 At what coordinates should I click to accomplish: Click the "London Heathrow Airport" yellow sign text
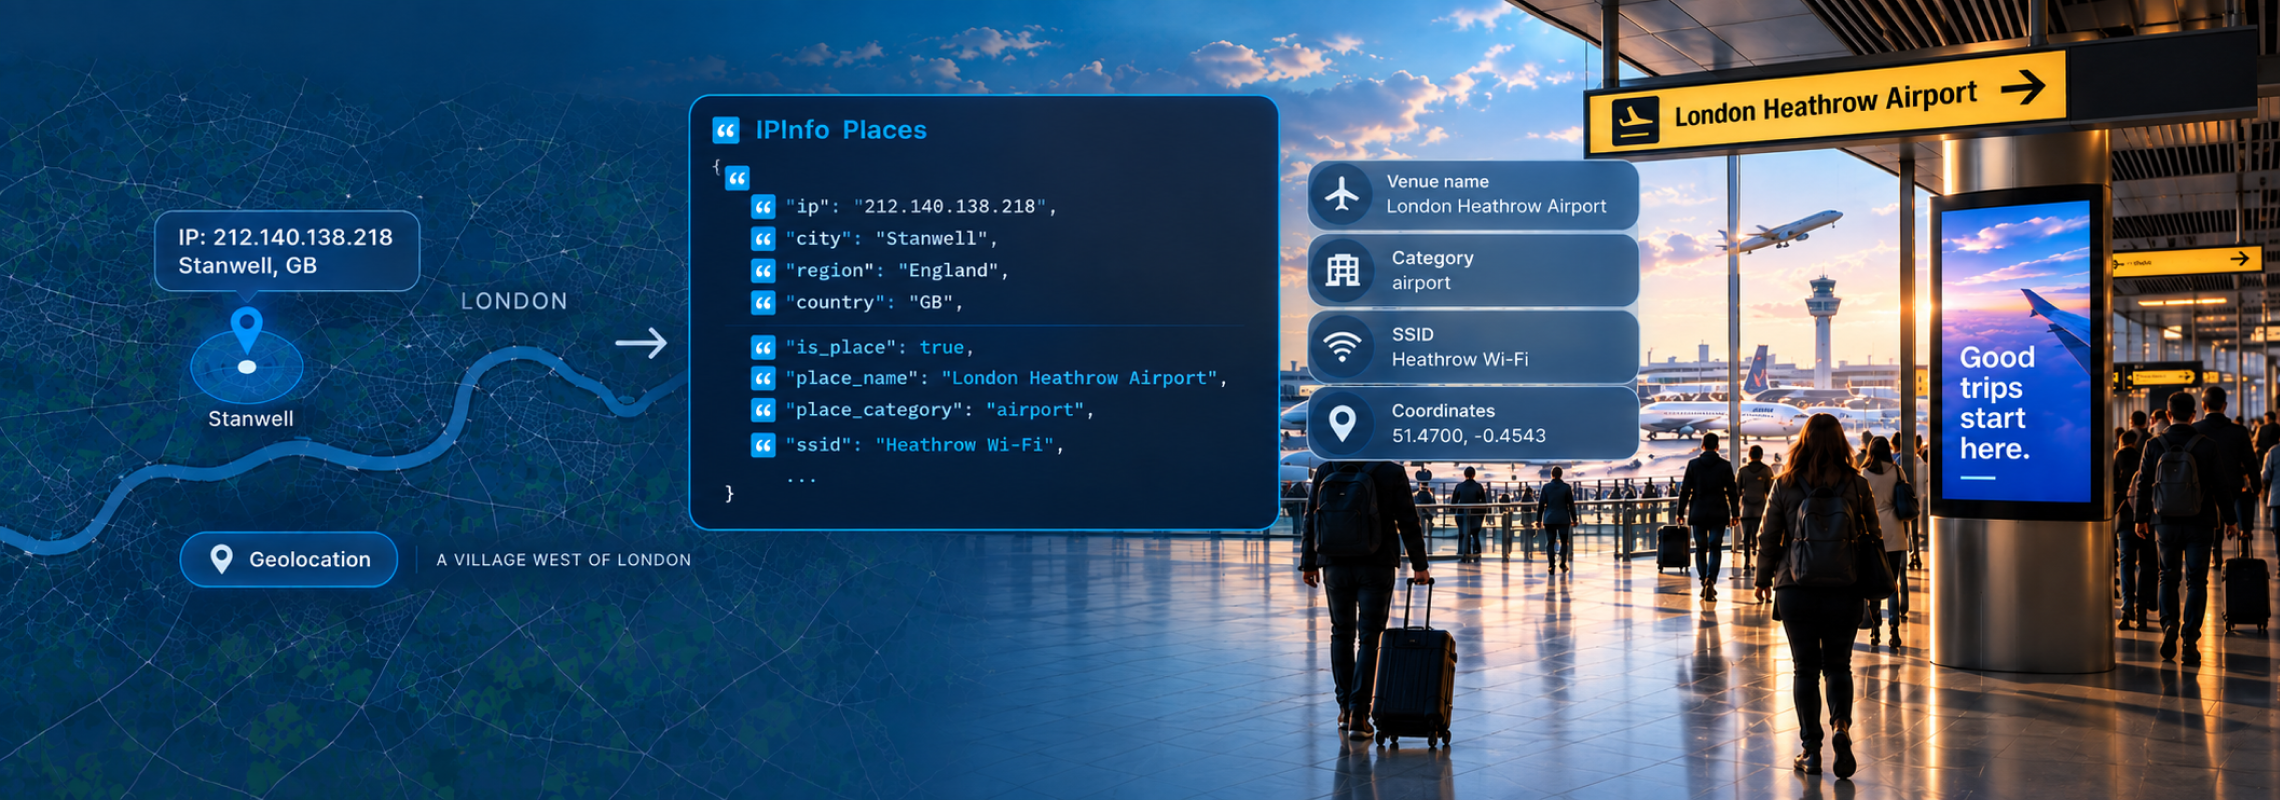coord(1826,104)
